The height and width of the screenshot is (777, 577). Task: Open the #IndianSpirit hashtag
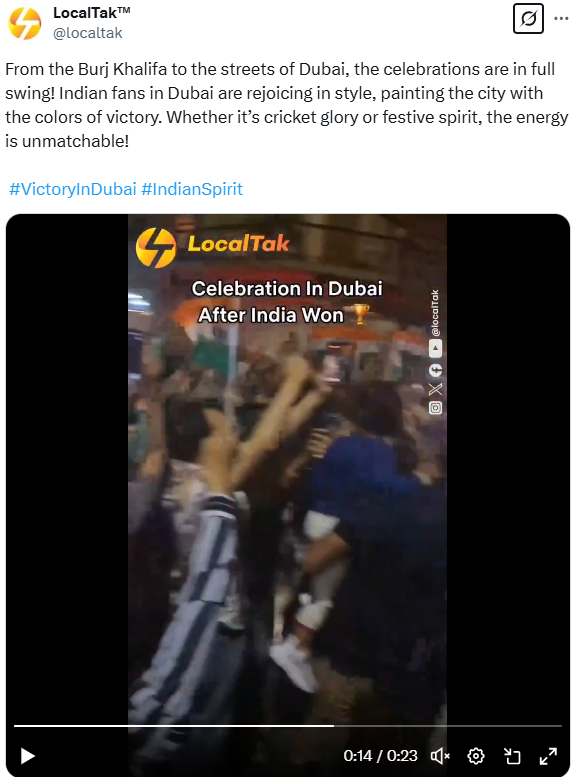(192, 189)
